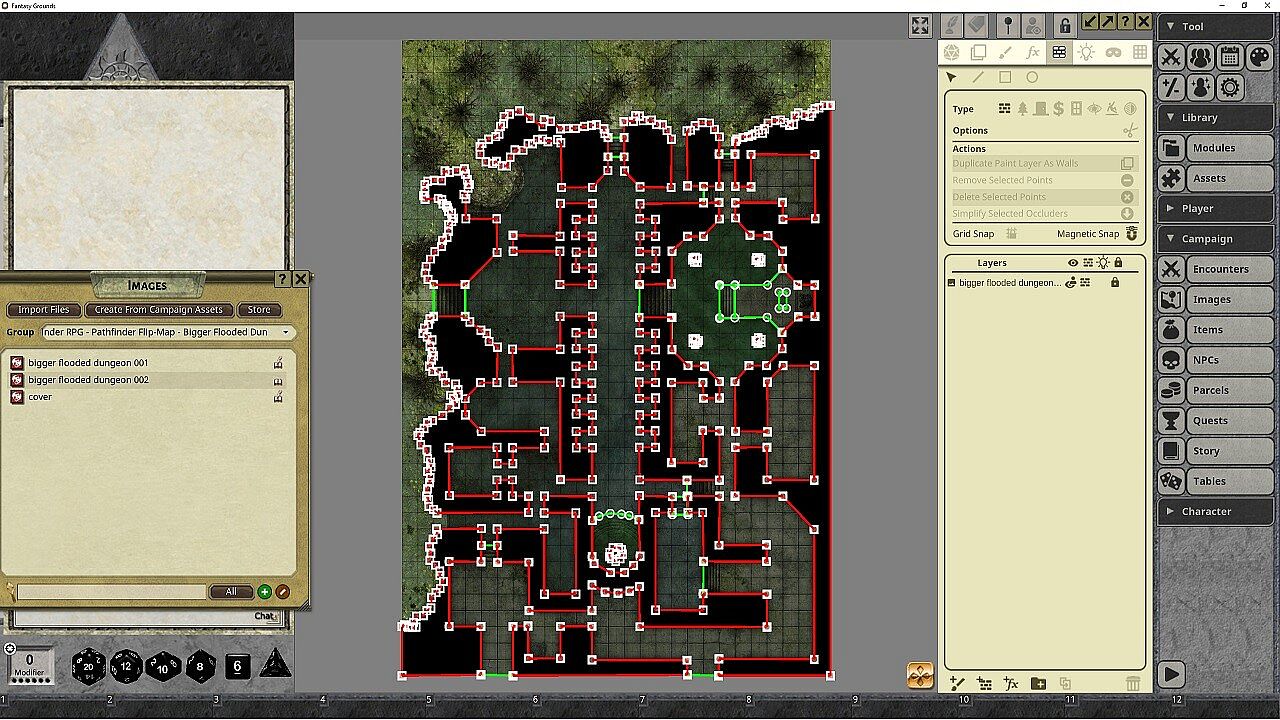Click add FX layer icon
Screen dimensions: 1280x720
point(1011,684)
